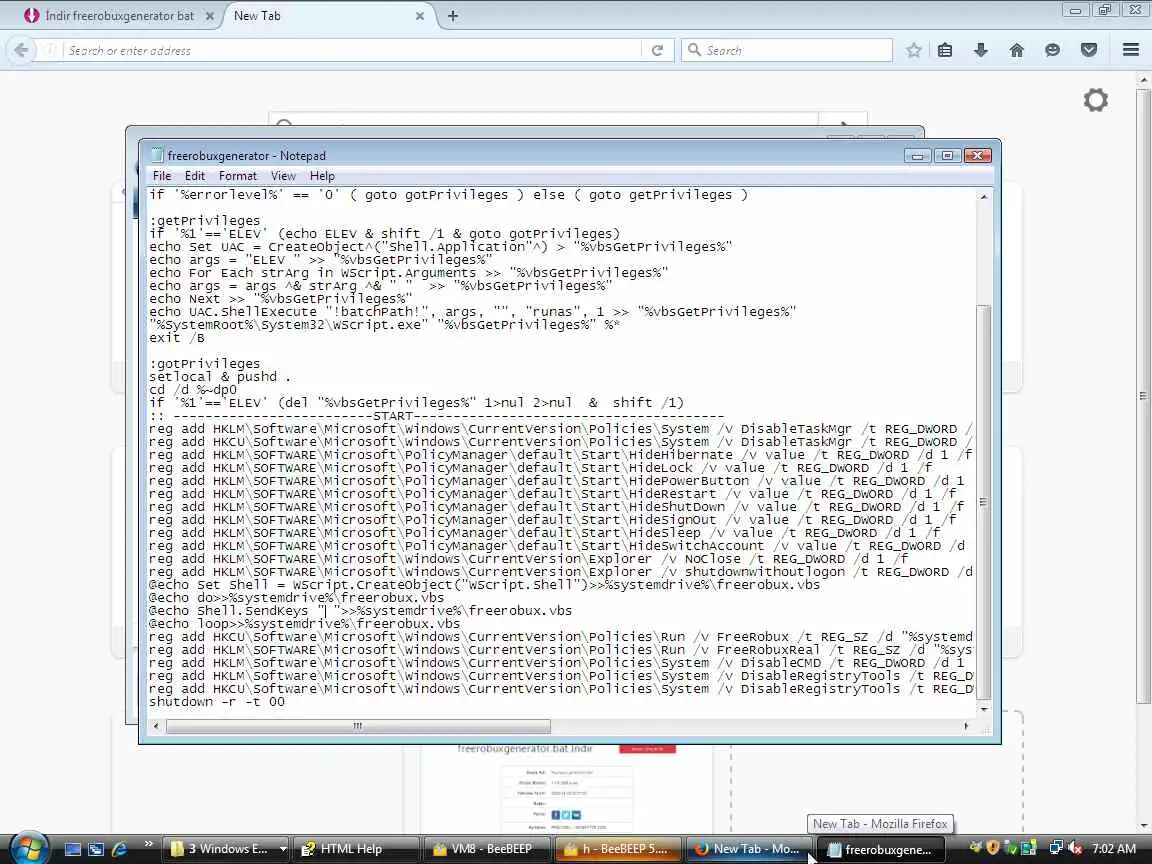Click the ':gotPrivileges' label line
1152x864 pixels.
tap(204, 364)
